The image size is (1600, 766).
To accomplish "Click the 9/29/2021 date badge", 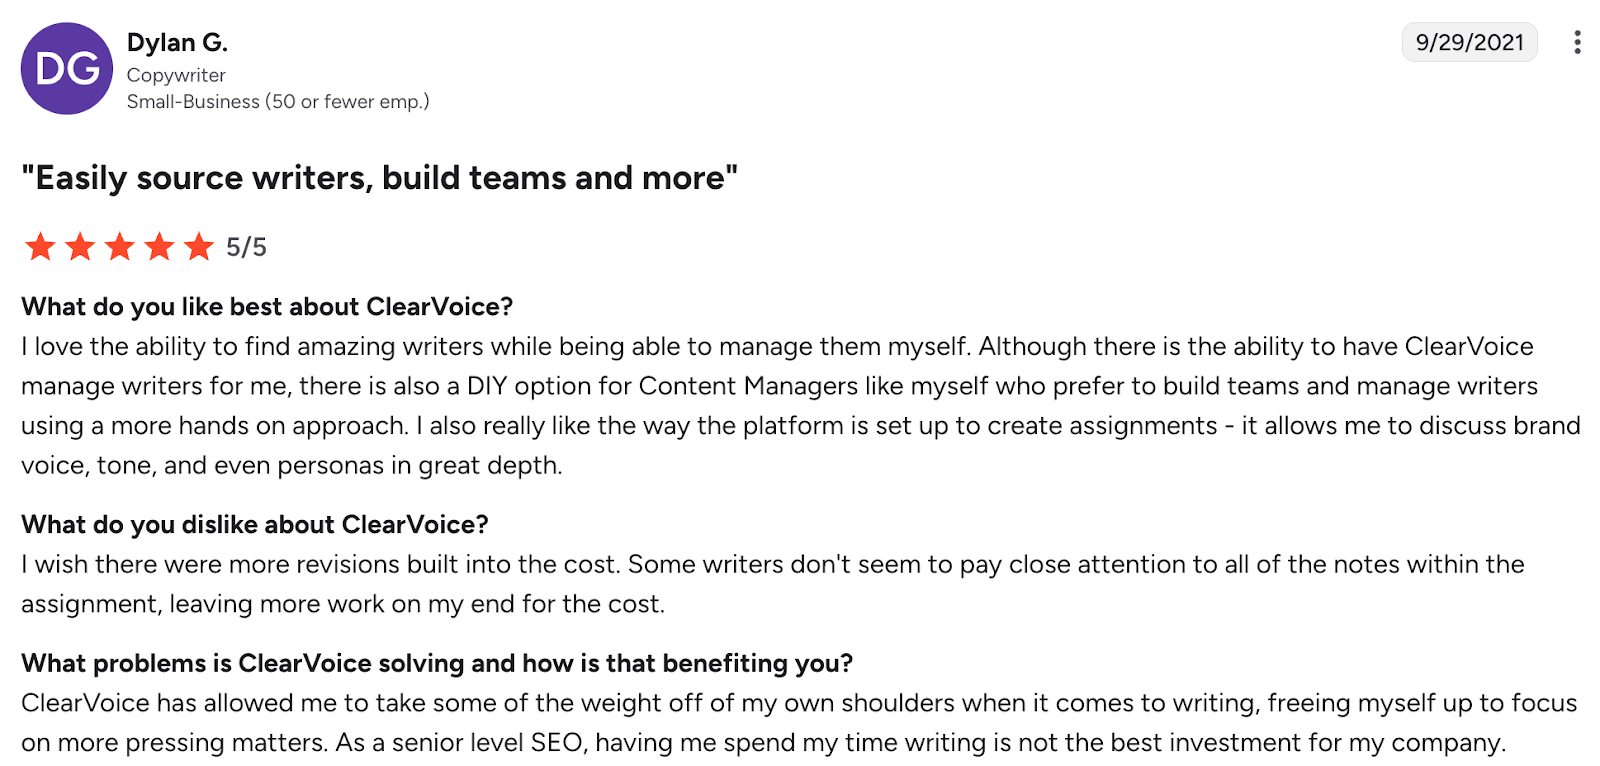I will [x=1469, y=42].
